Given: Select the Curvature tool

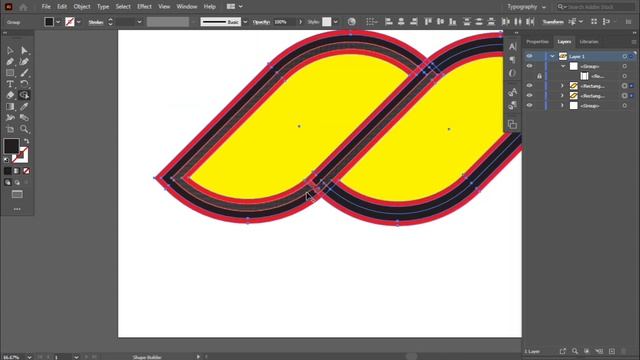Looking at the screenshot, I should pos(24,62).
